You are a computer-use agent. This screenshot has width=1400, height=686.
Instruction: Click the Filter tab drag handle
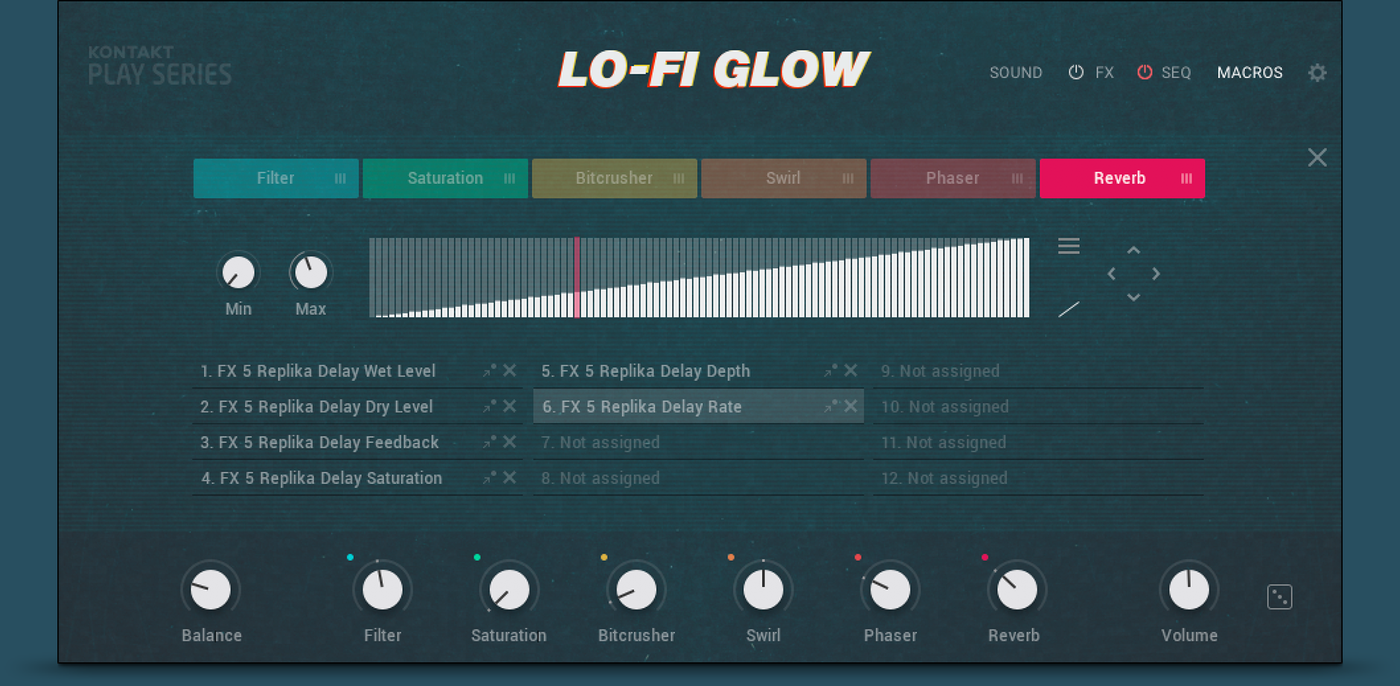click(340, 178)
